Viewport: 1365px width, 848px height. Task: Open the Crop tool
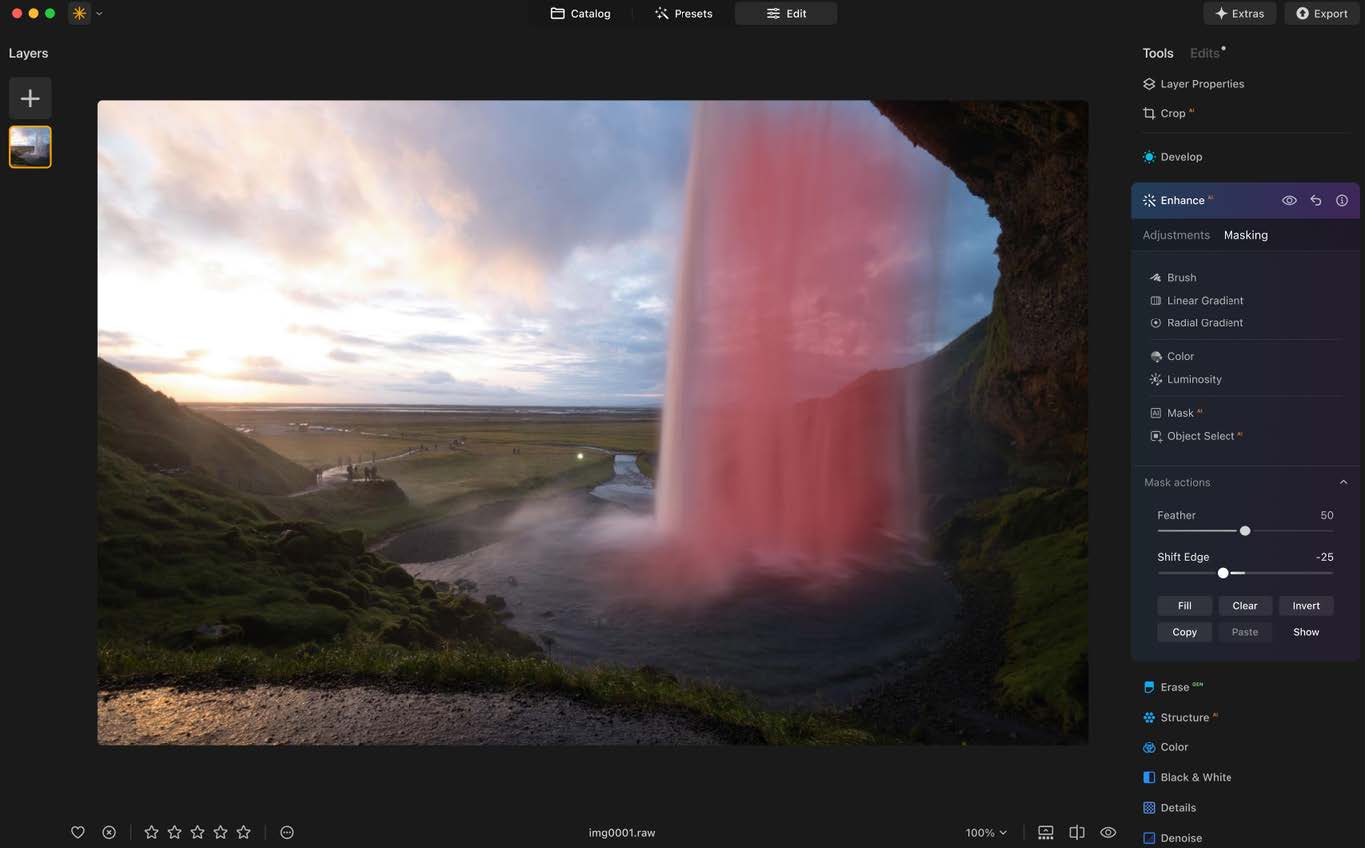point(1172,114)
